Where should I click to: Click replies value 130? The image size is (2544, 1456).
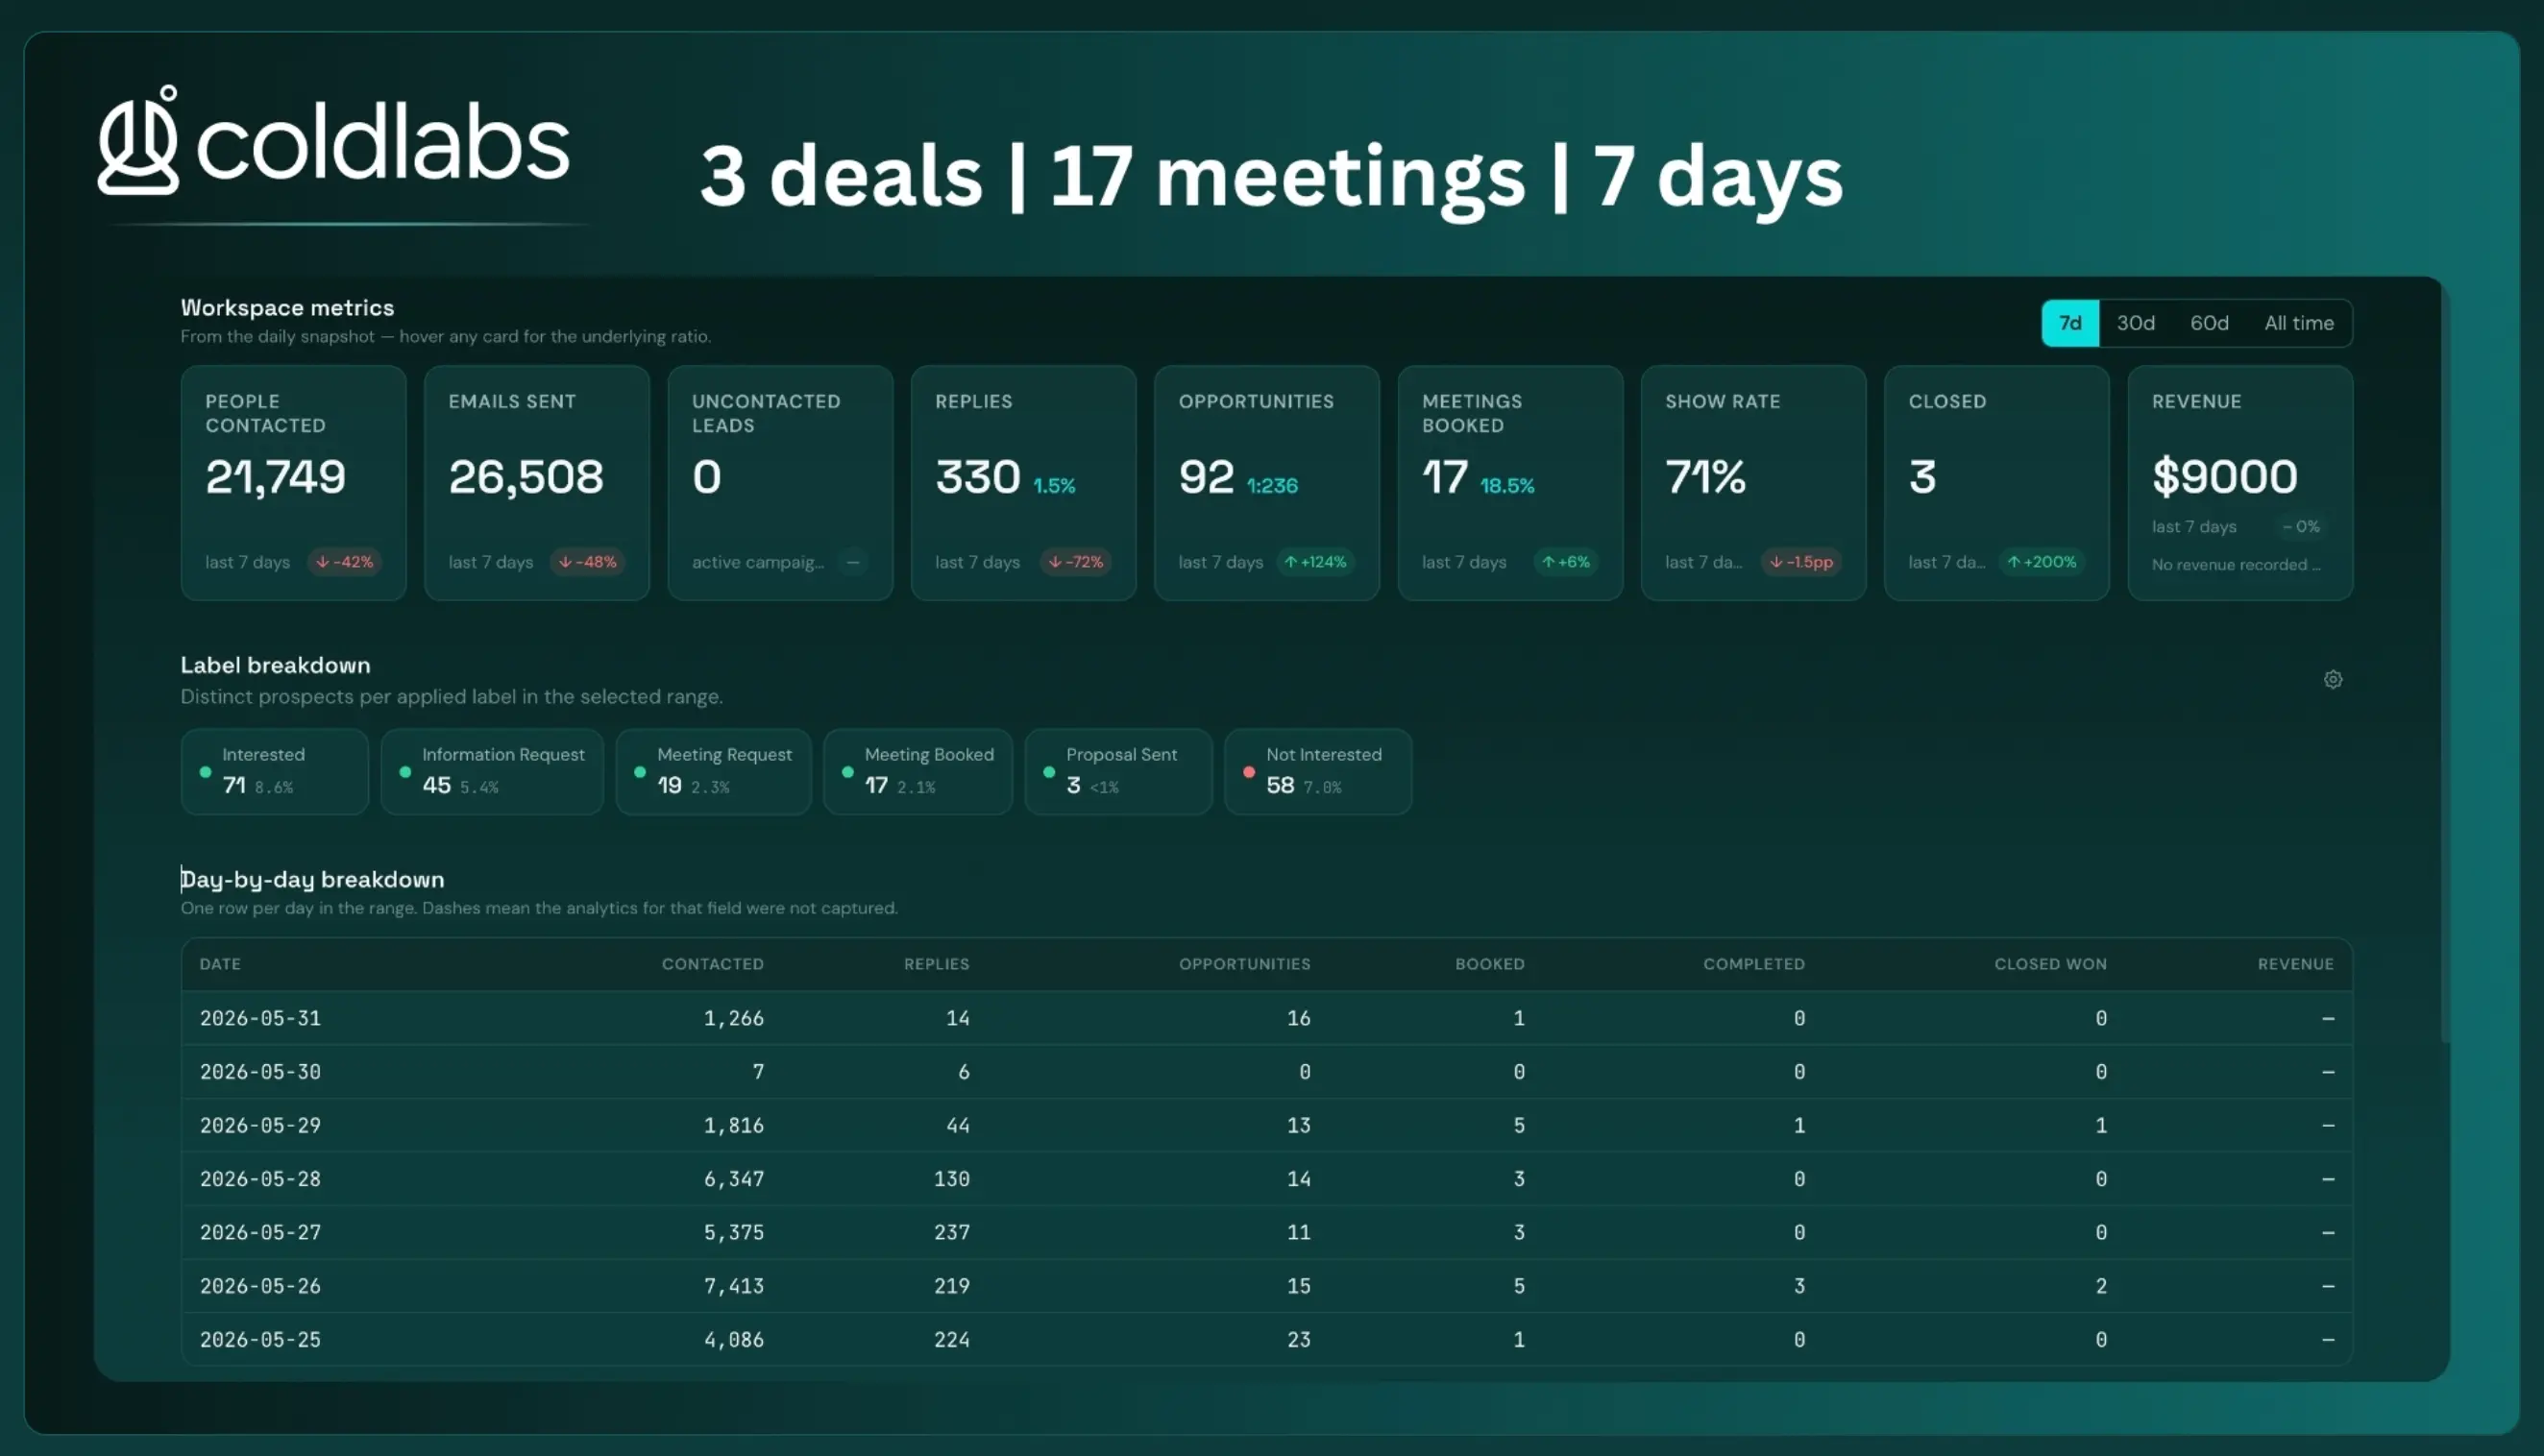[951, 1179]
